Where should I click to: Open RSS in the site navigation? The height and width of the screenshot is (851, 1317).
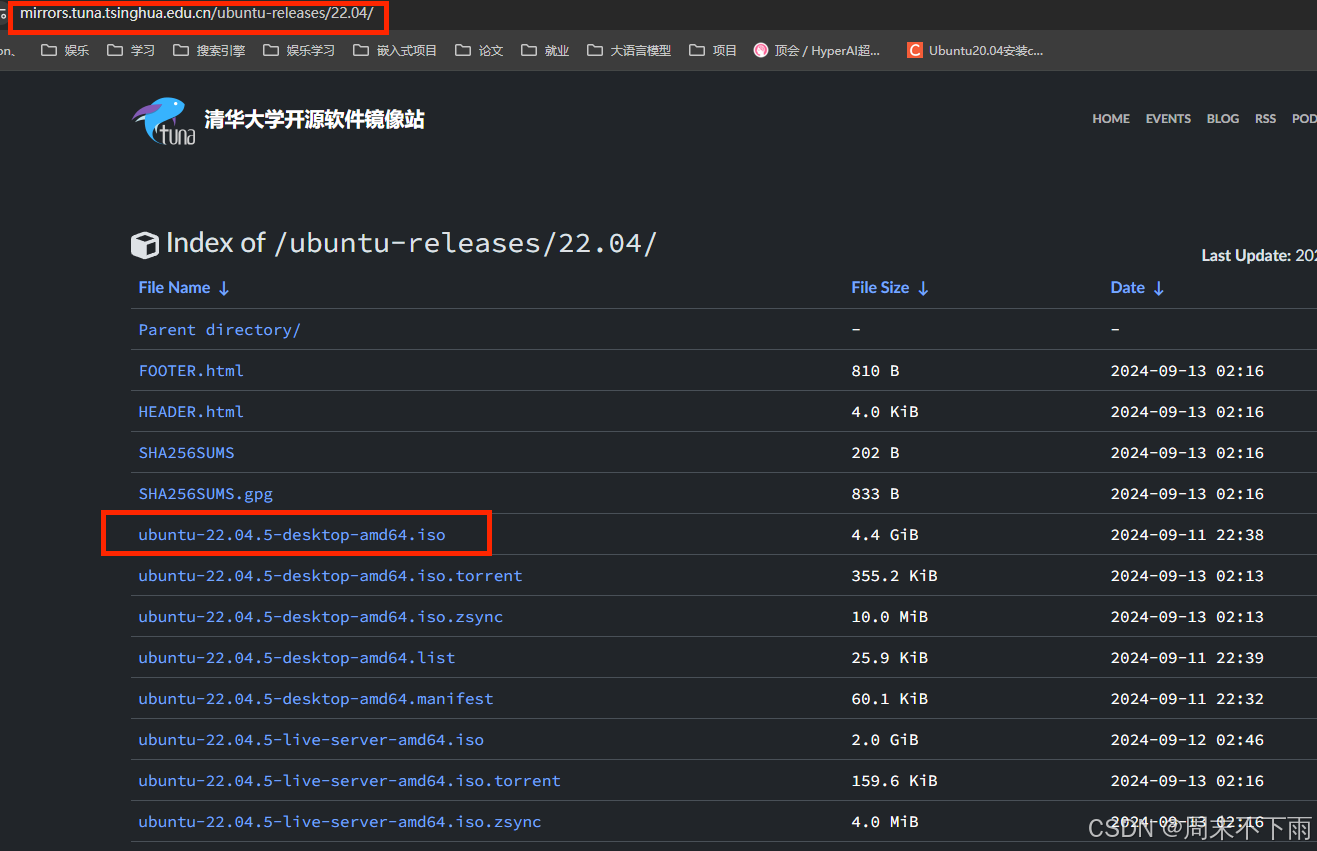pyautogui.click(x=1266, y=118)
